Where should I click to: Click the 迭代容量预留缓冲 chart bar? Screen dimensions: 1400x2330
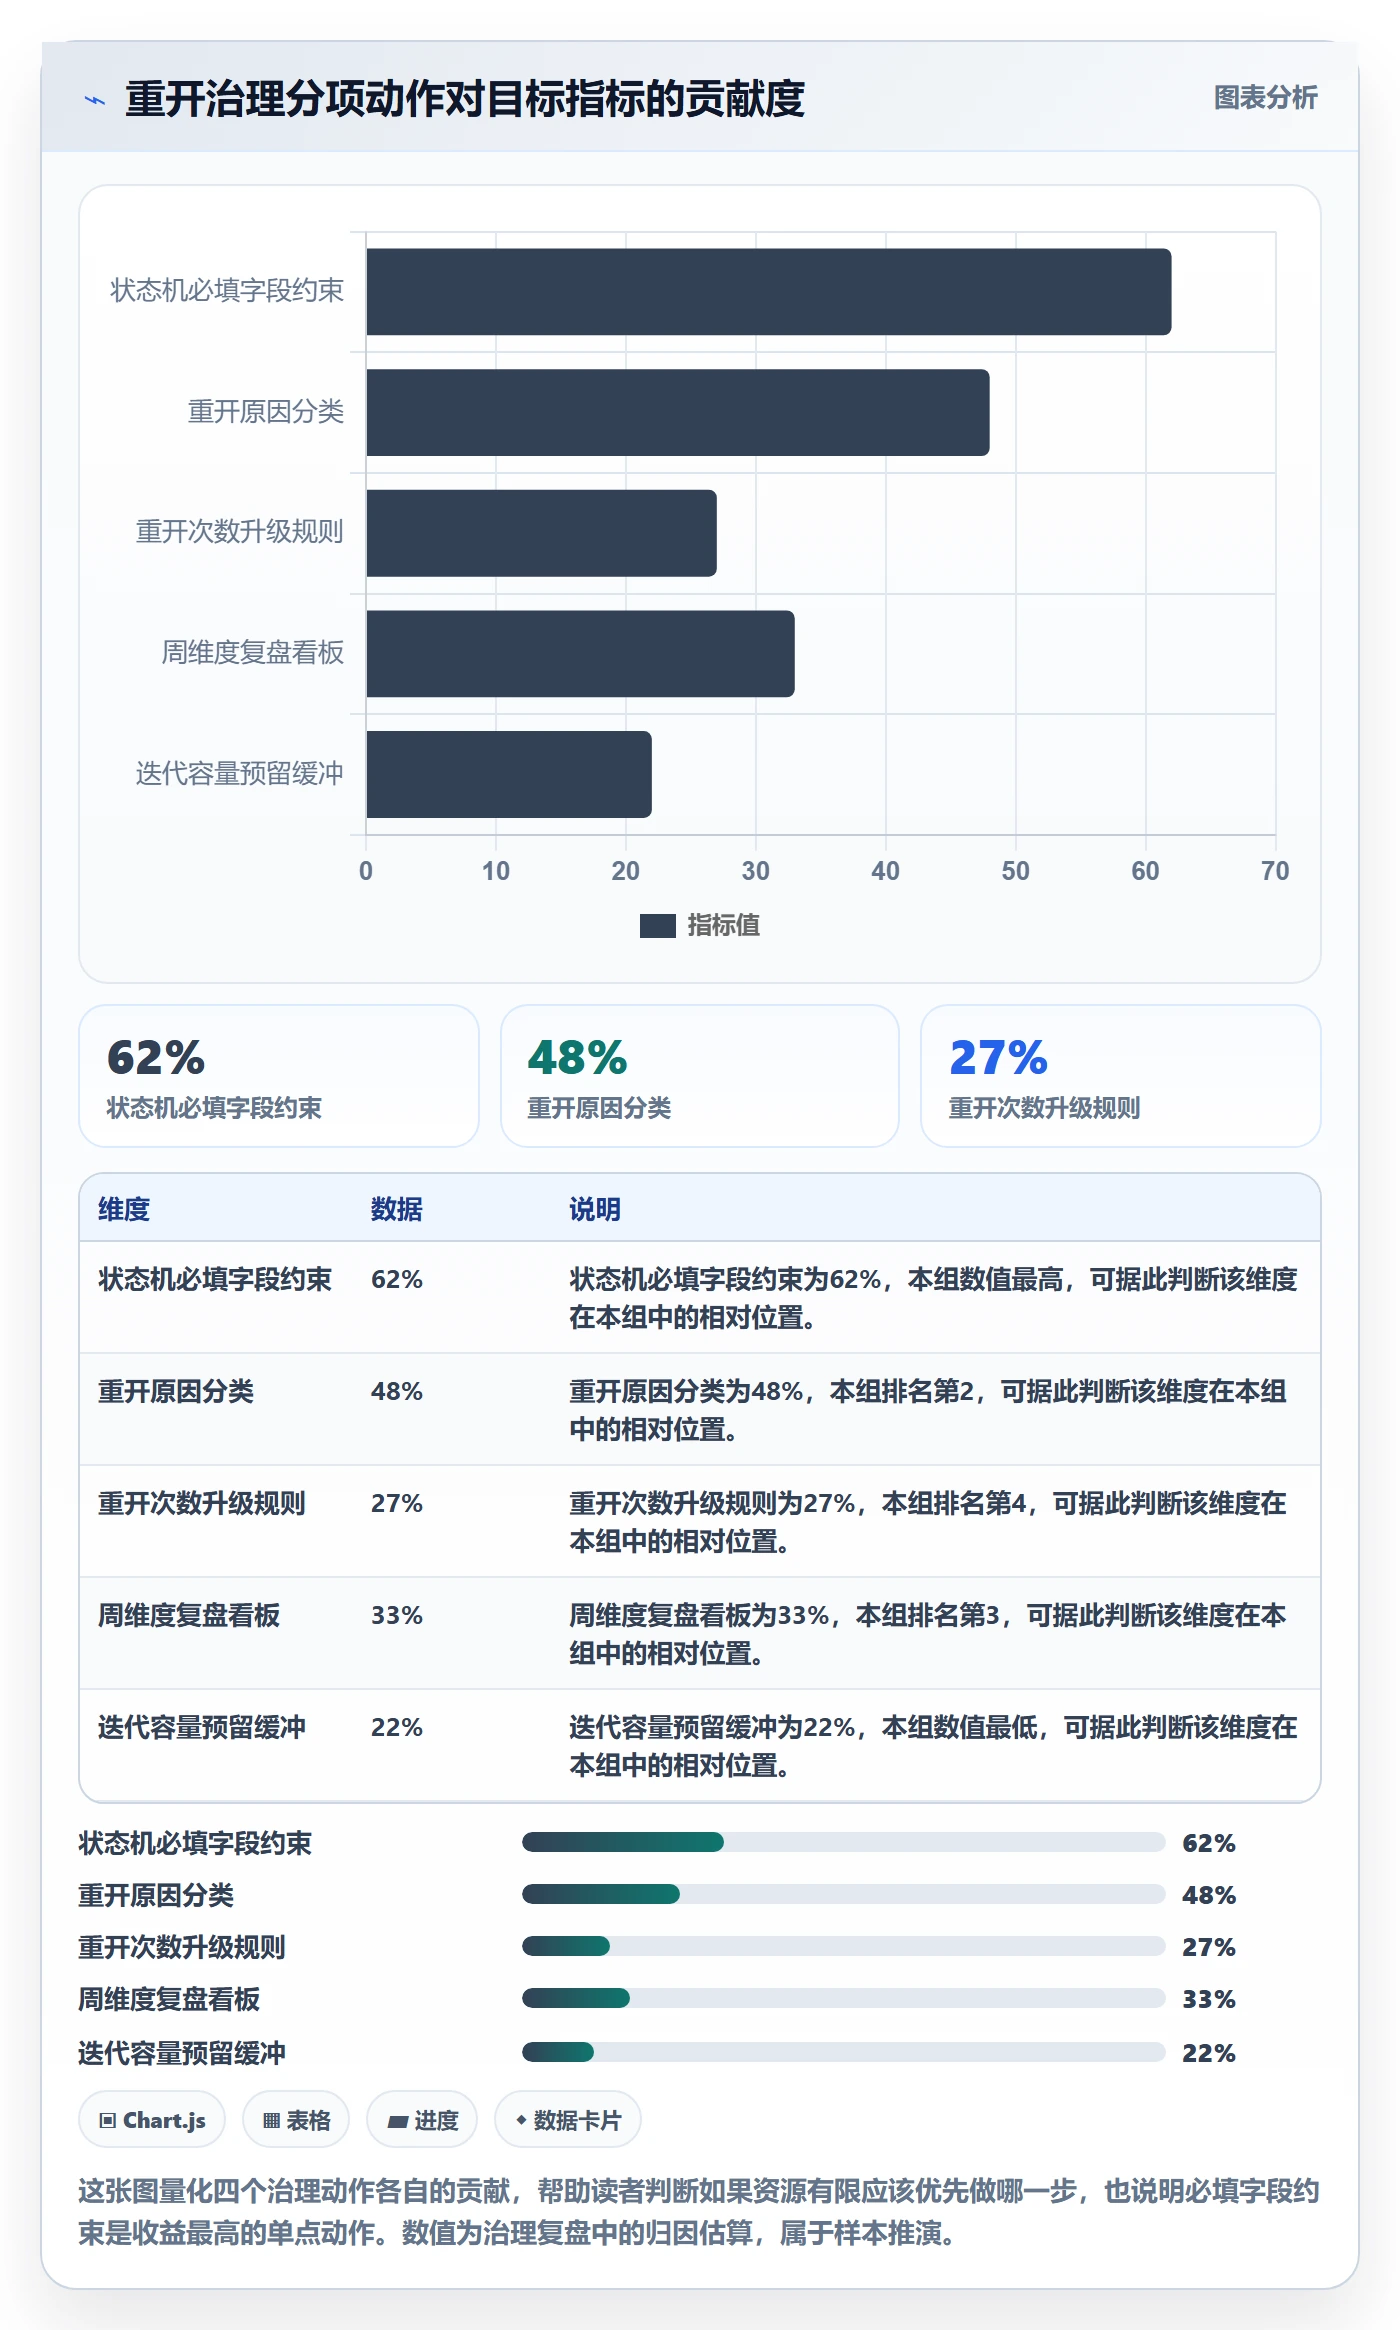[x=508, y=774]
